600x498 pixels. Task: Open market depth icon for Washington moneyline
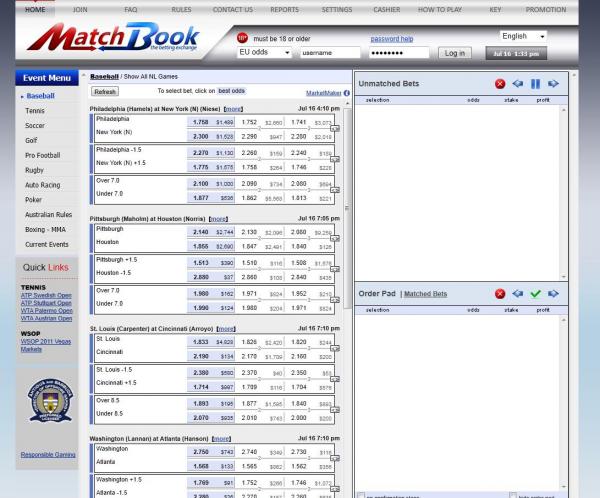click(x=335, y=458)
